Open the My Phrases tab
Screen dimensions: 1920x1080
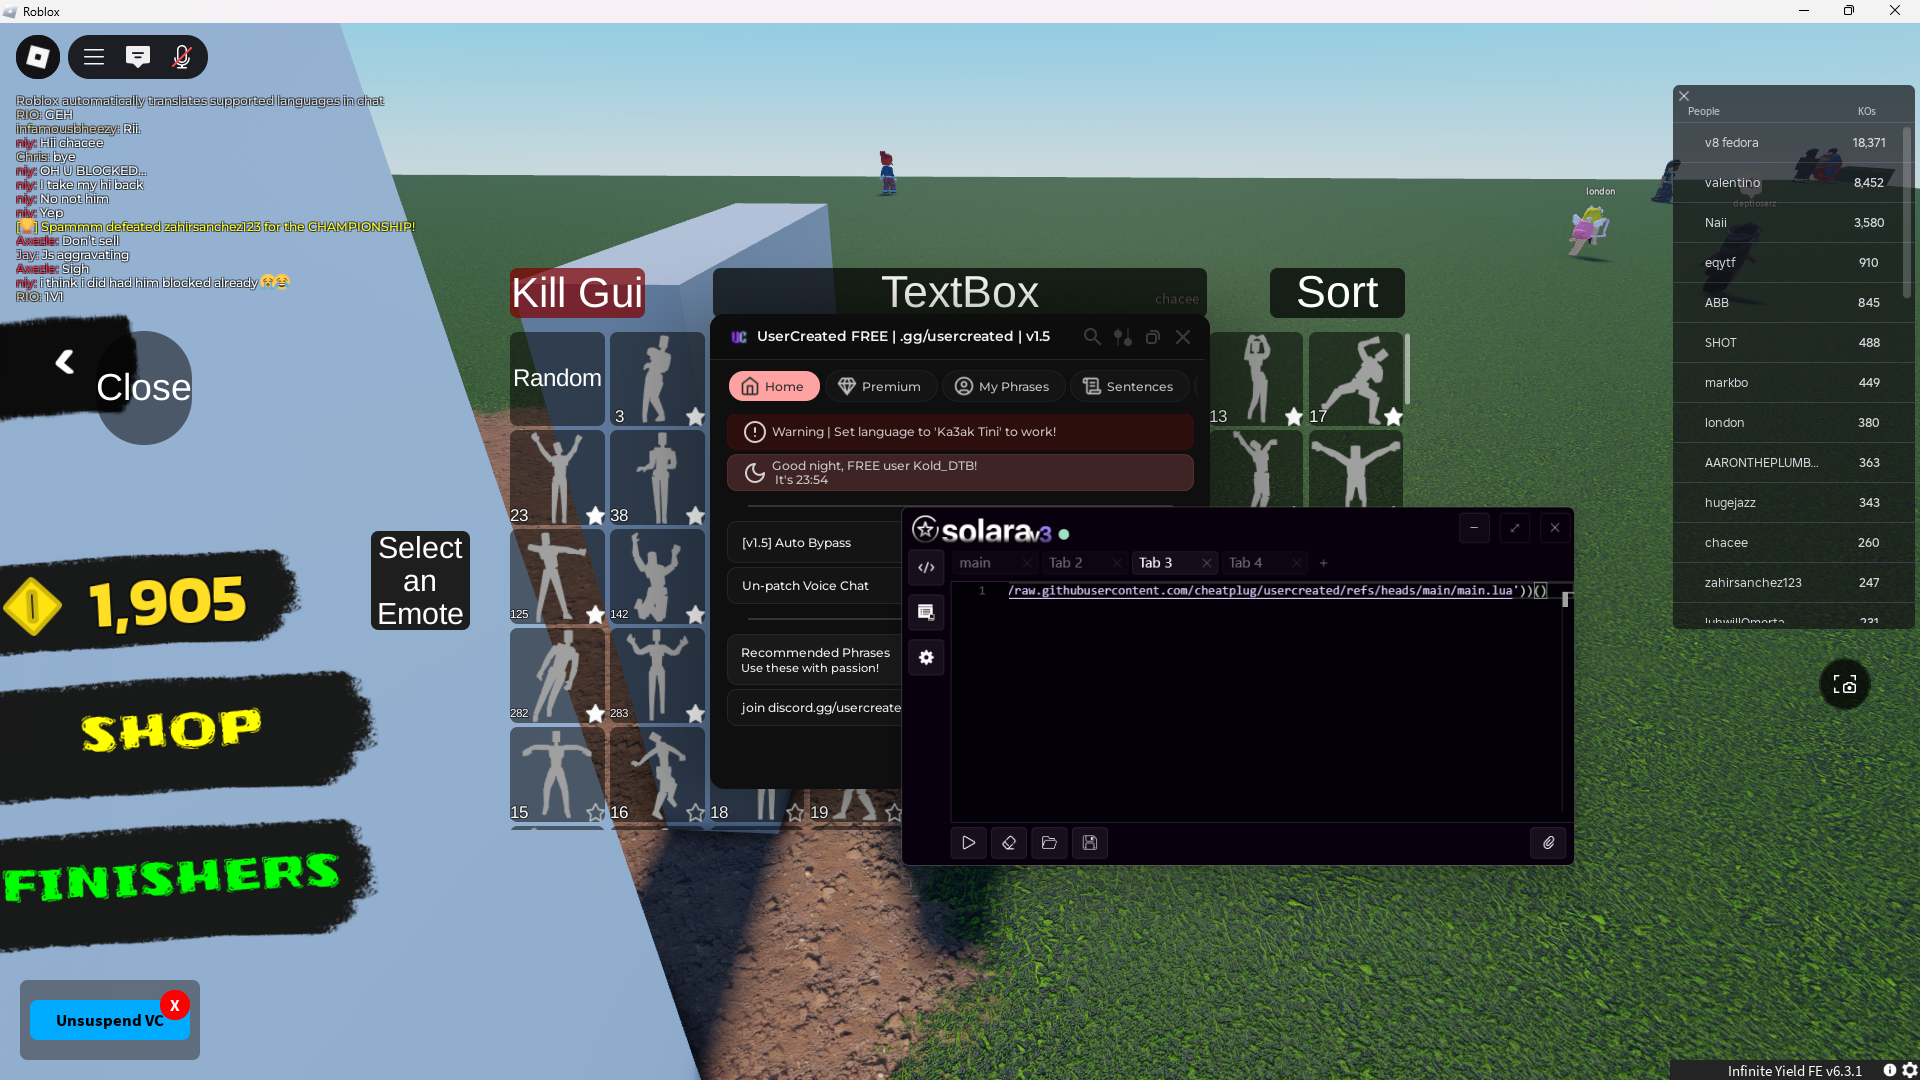(1002, 387)
